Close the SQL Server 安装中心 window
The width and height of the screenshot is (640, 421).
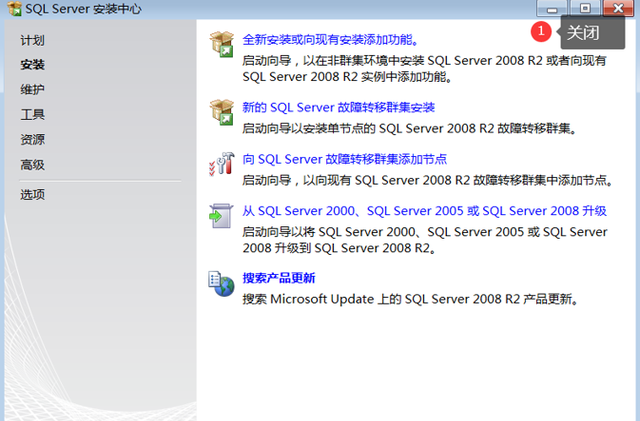(x=618, y=8)
